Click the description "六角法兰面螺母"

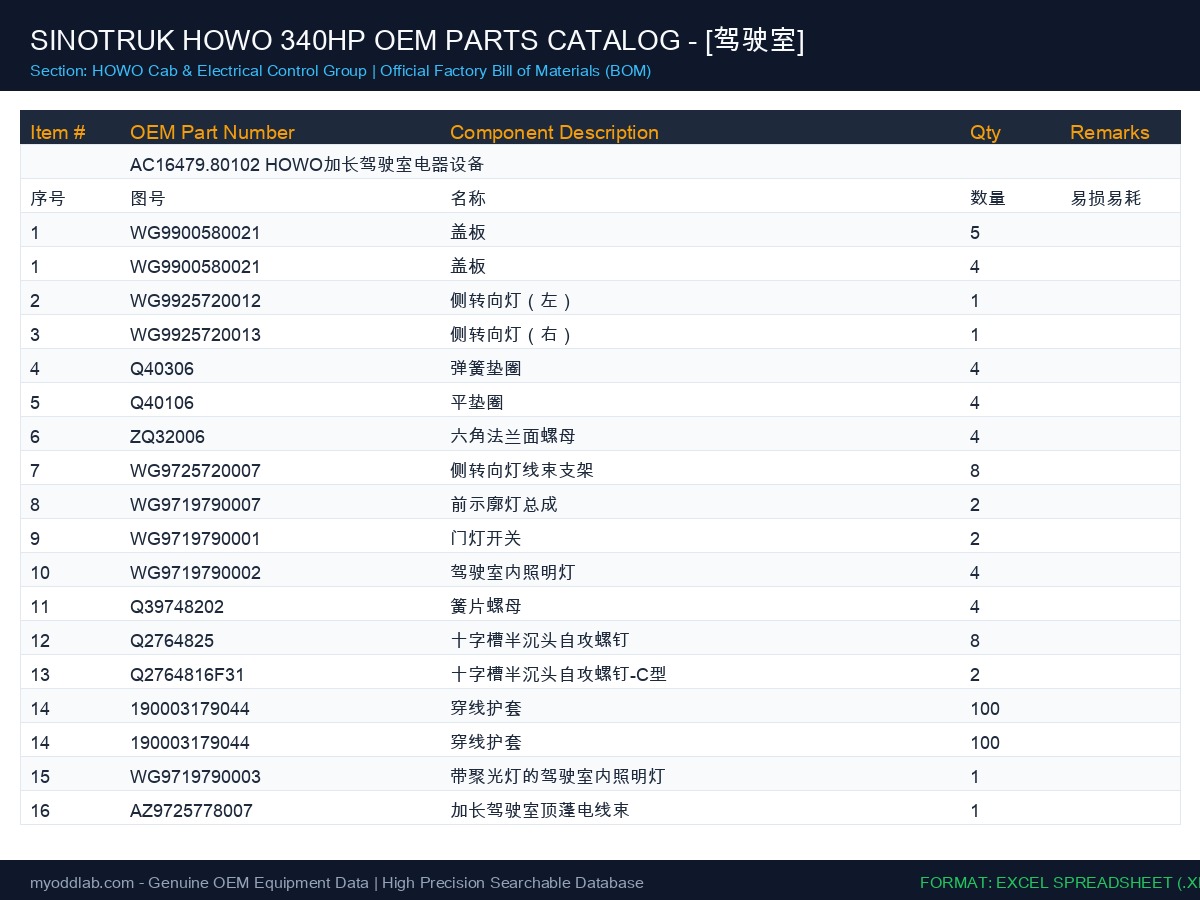pyautogui.click(x=513, y=436)
